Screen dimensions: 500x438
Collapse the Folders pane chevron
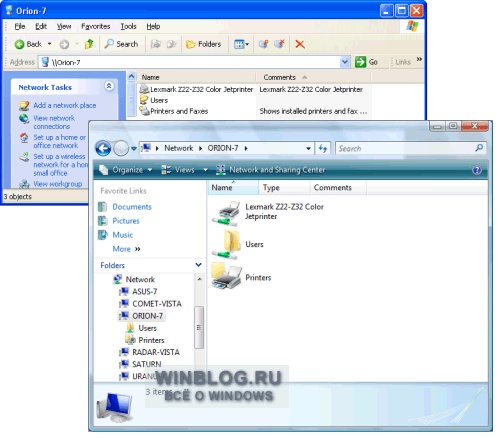point(198,265)
